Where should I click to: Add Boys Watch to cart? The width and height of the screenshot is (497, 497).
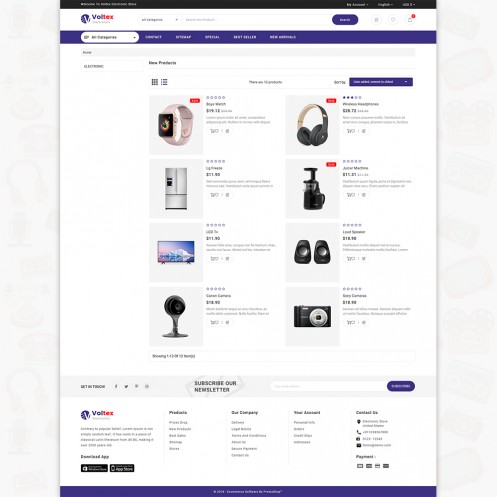click(x=214, y=131)
